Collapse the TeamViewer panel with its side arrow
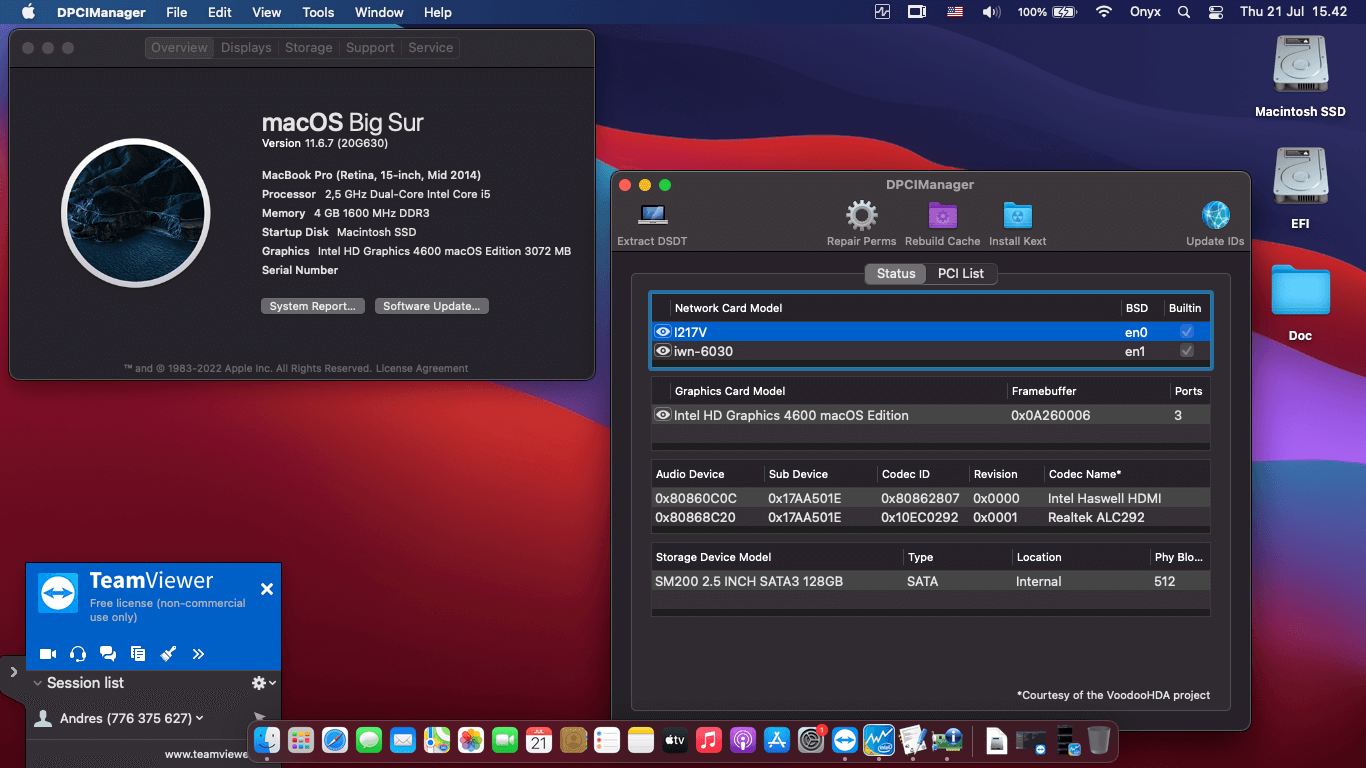 tap(13, 672)
